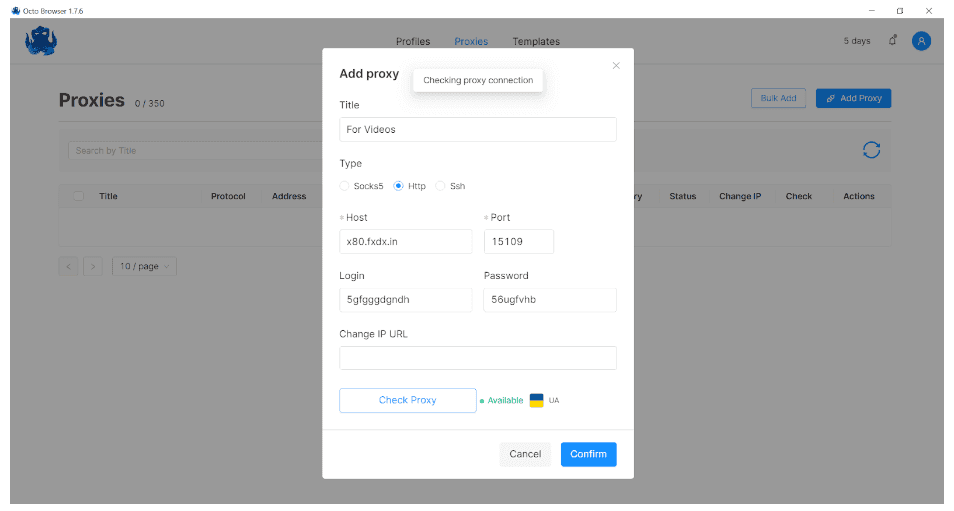This screenshot has width=954, height=511.
Task: Go to the next page arrow
Action: click(x=92, y=267)
